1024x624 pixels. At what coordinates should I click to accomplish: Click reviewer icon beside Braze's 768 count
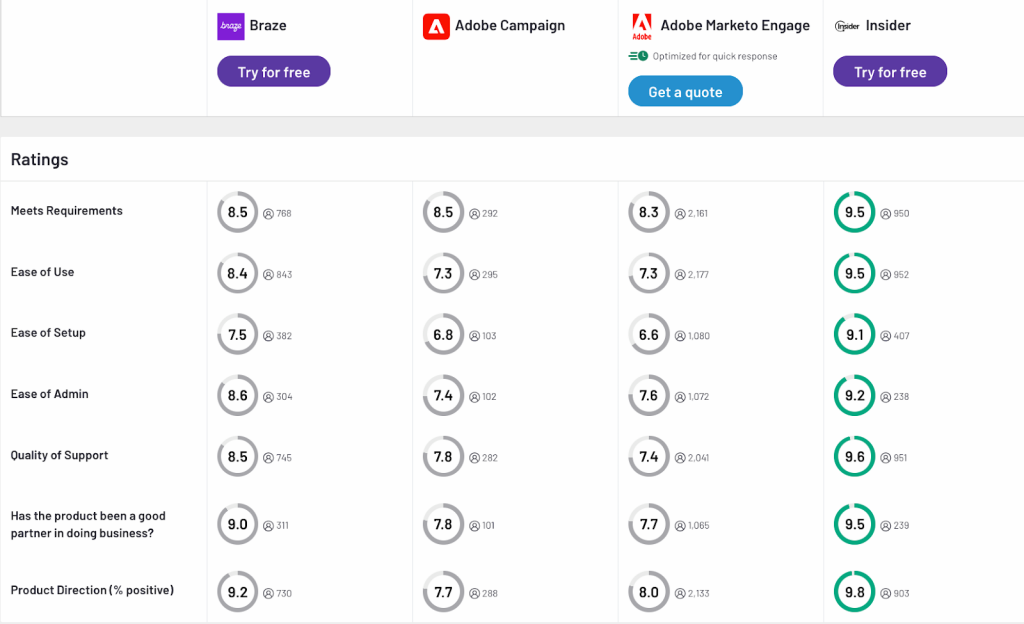click(268, 213)
